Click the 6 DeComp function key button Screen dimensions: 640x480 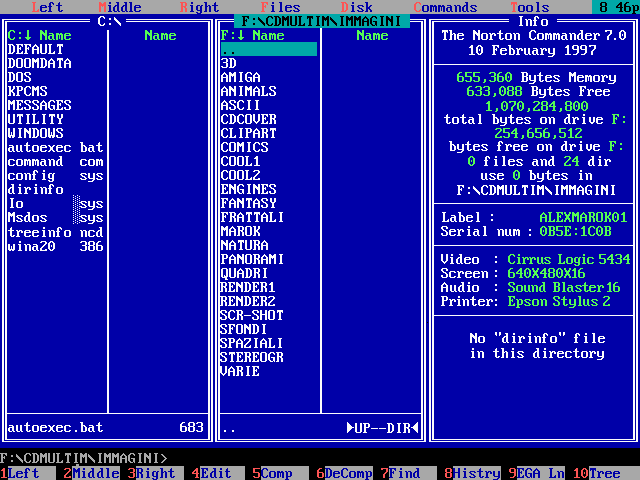[x=344, y=473]
